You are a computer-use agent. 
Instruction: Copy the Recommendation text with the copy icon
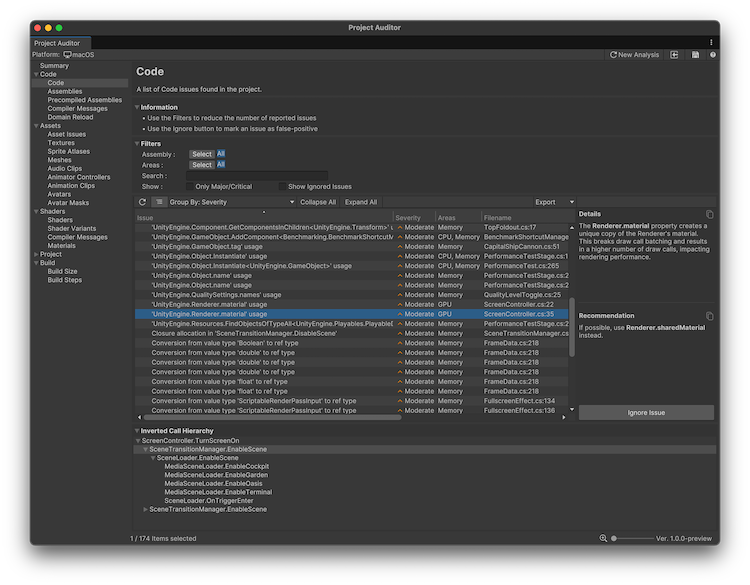[x=709, y=316]
